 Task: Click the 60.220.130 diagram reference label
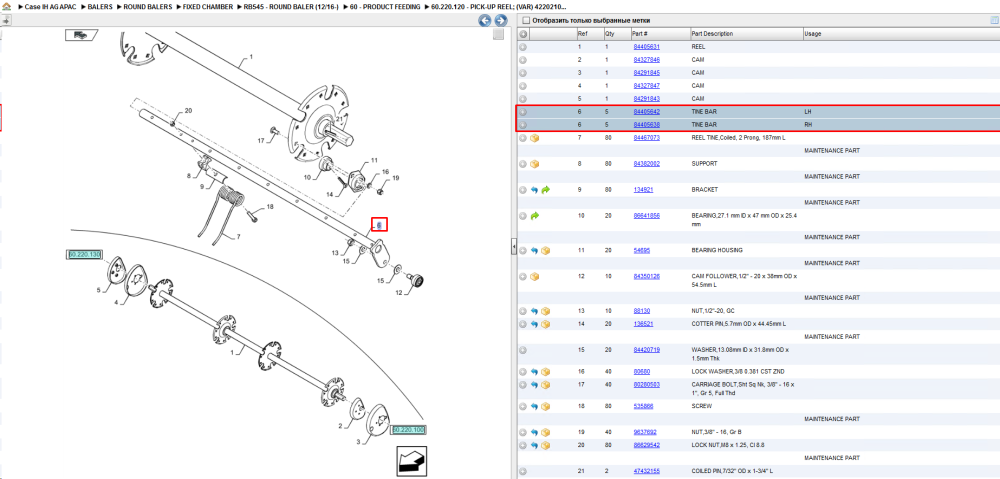[x=84, y=254]
